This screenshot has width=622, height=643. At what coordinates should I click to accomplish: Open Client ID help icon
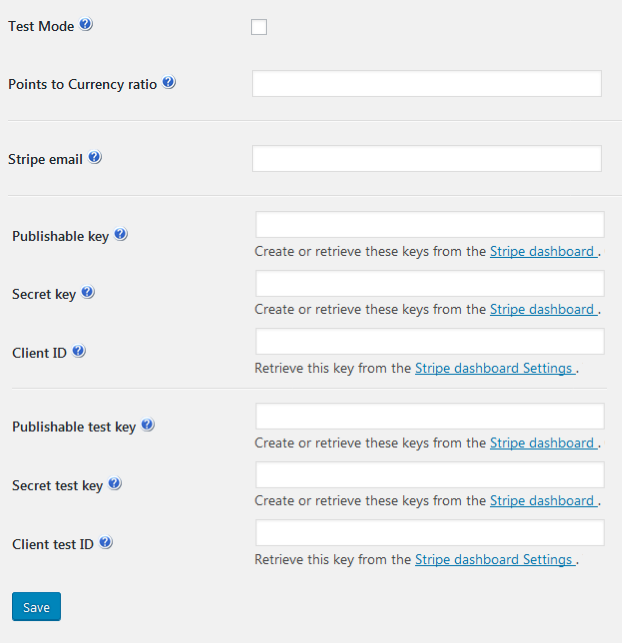pos(79,351)
